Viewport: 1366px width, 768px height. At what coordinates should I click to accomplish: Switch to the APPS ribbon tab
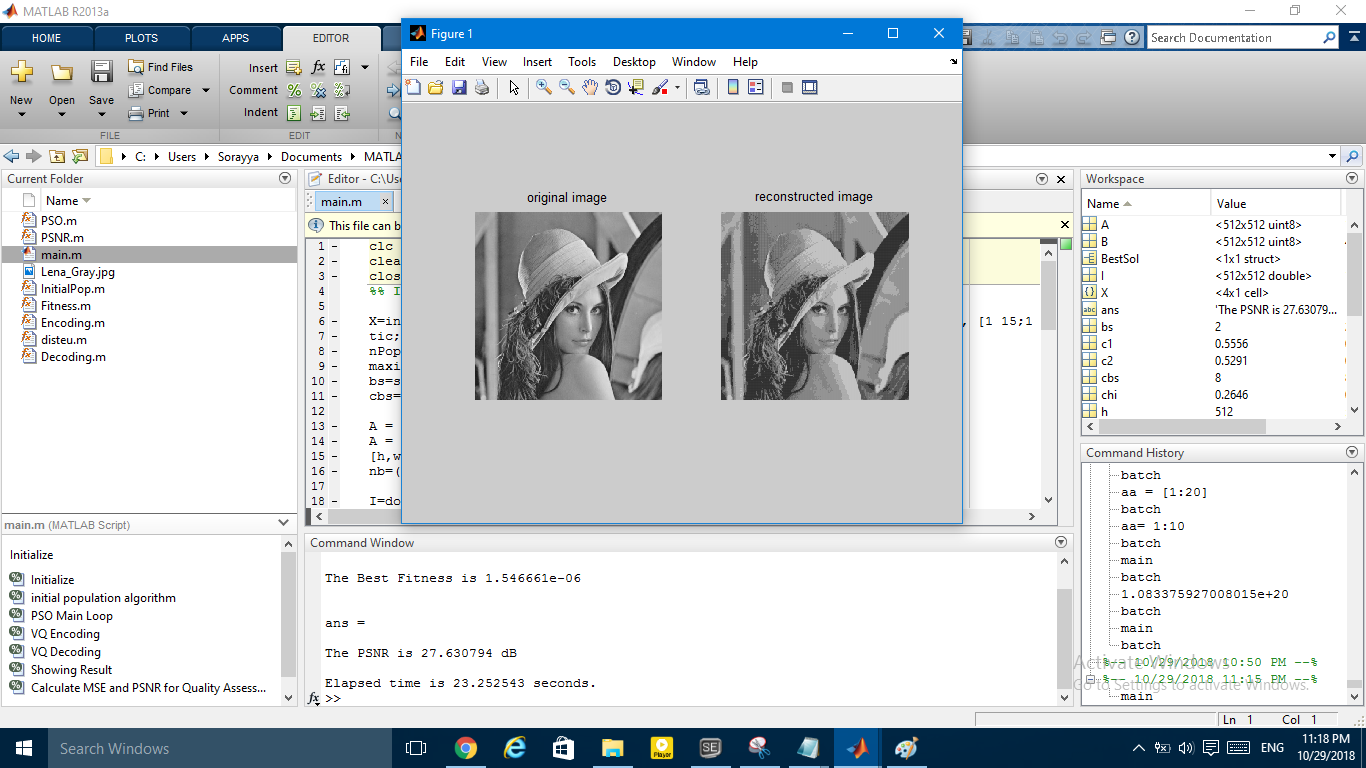coord(236,38)
